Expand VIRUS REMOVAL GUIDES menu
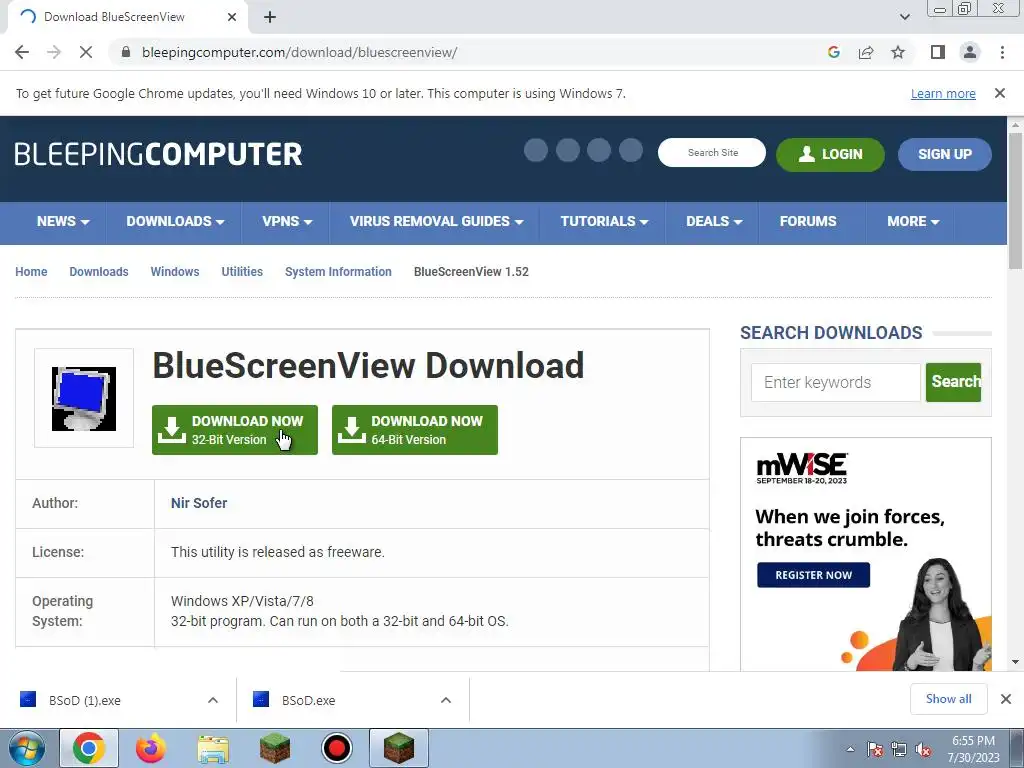 tap(436, 221)
